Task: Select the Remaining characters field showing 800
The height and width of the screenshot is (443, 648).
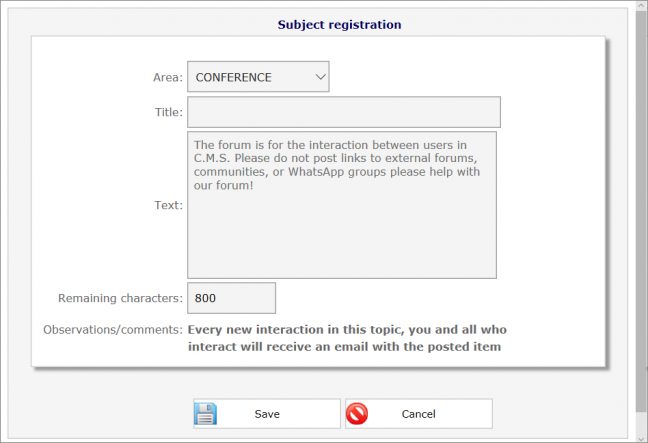Action: pyautogui.click(x=231, y=298)
